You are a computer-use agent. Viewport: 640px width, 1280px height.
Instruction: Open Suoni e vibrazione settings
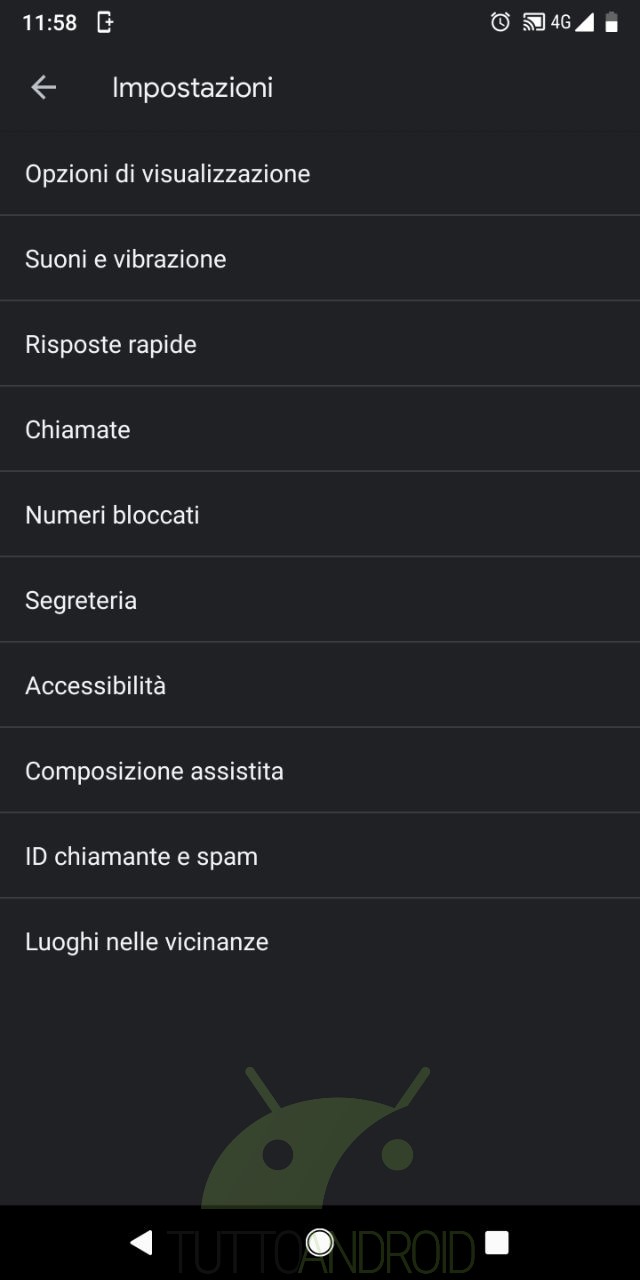pyautogui.click(x=126, y=259)
